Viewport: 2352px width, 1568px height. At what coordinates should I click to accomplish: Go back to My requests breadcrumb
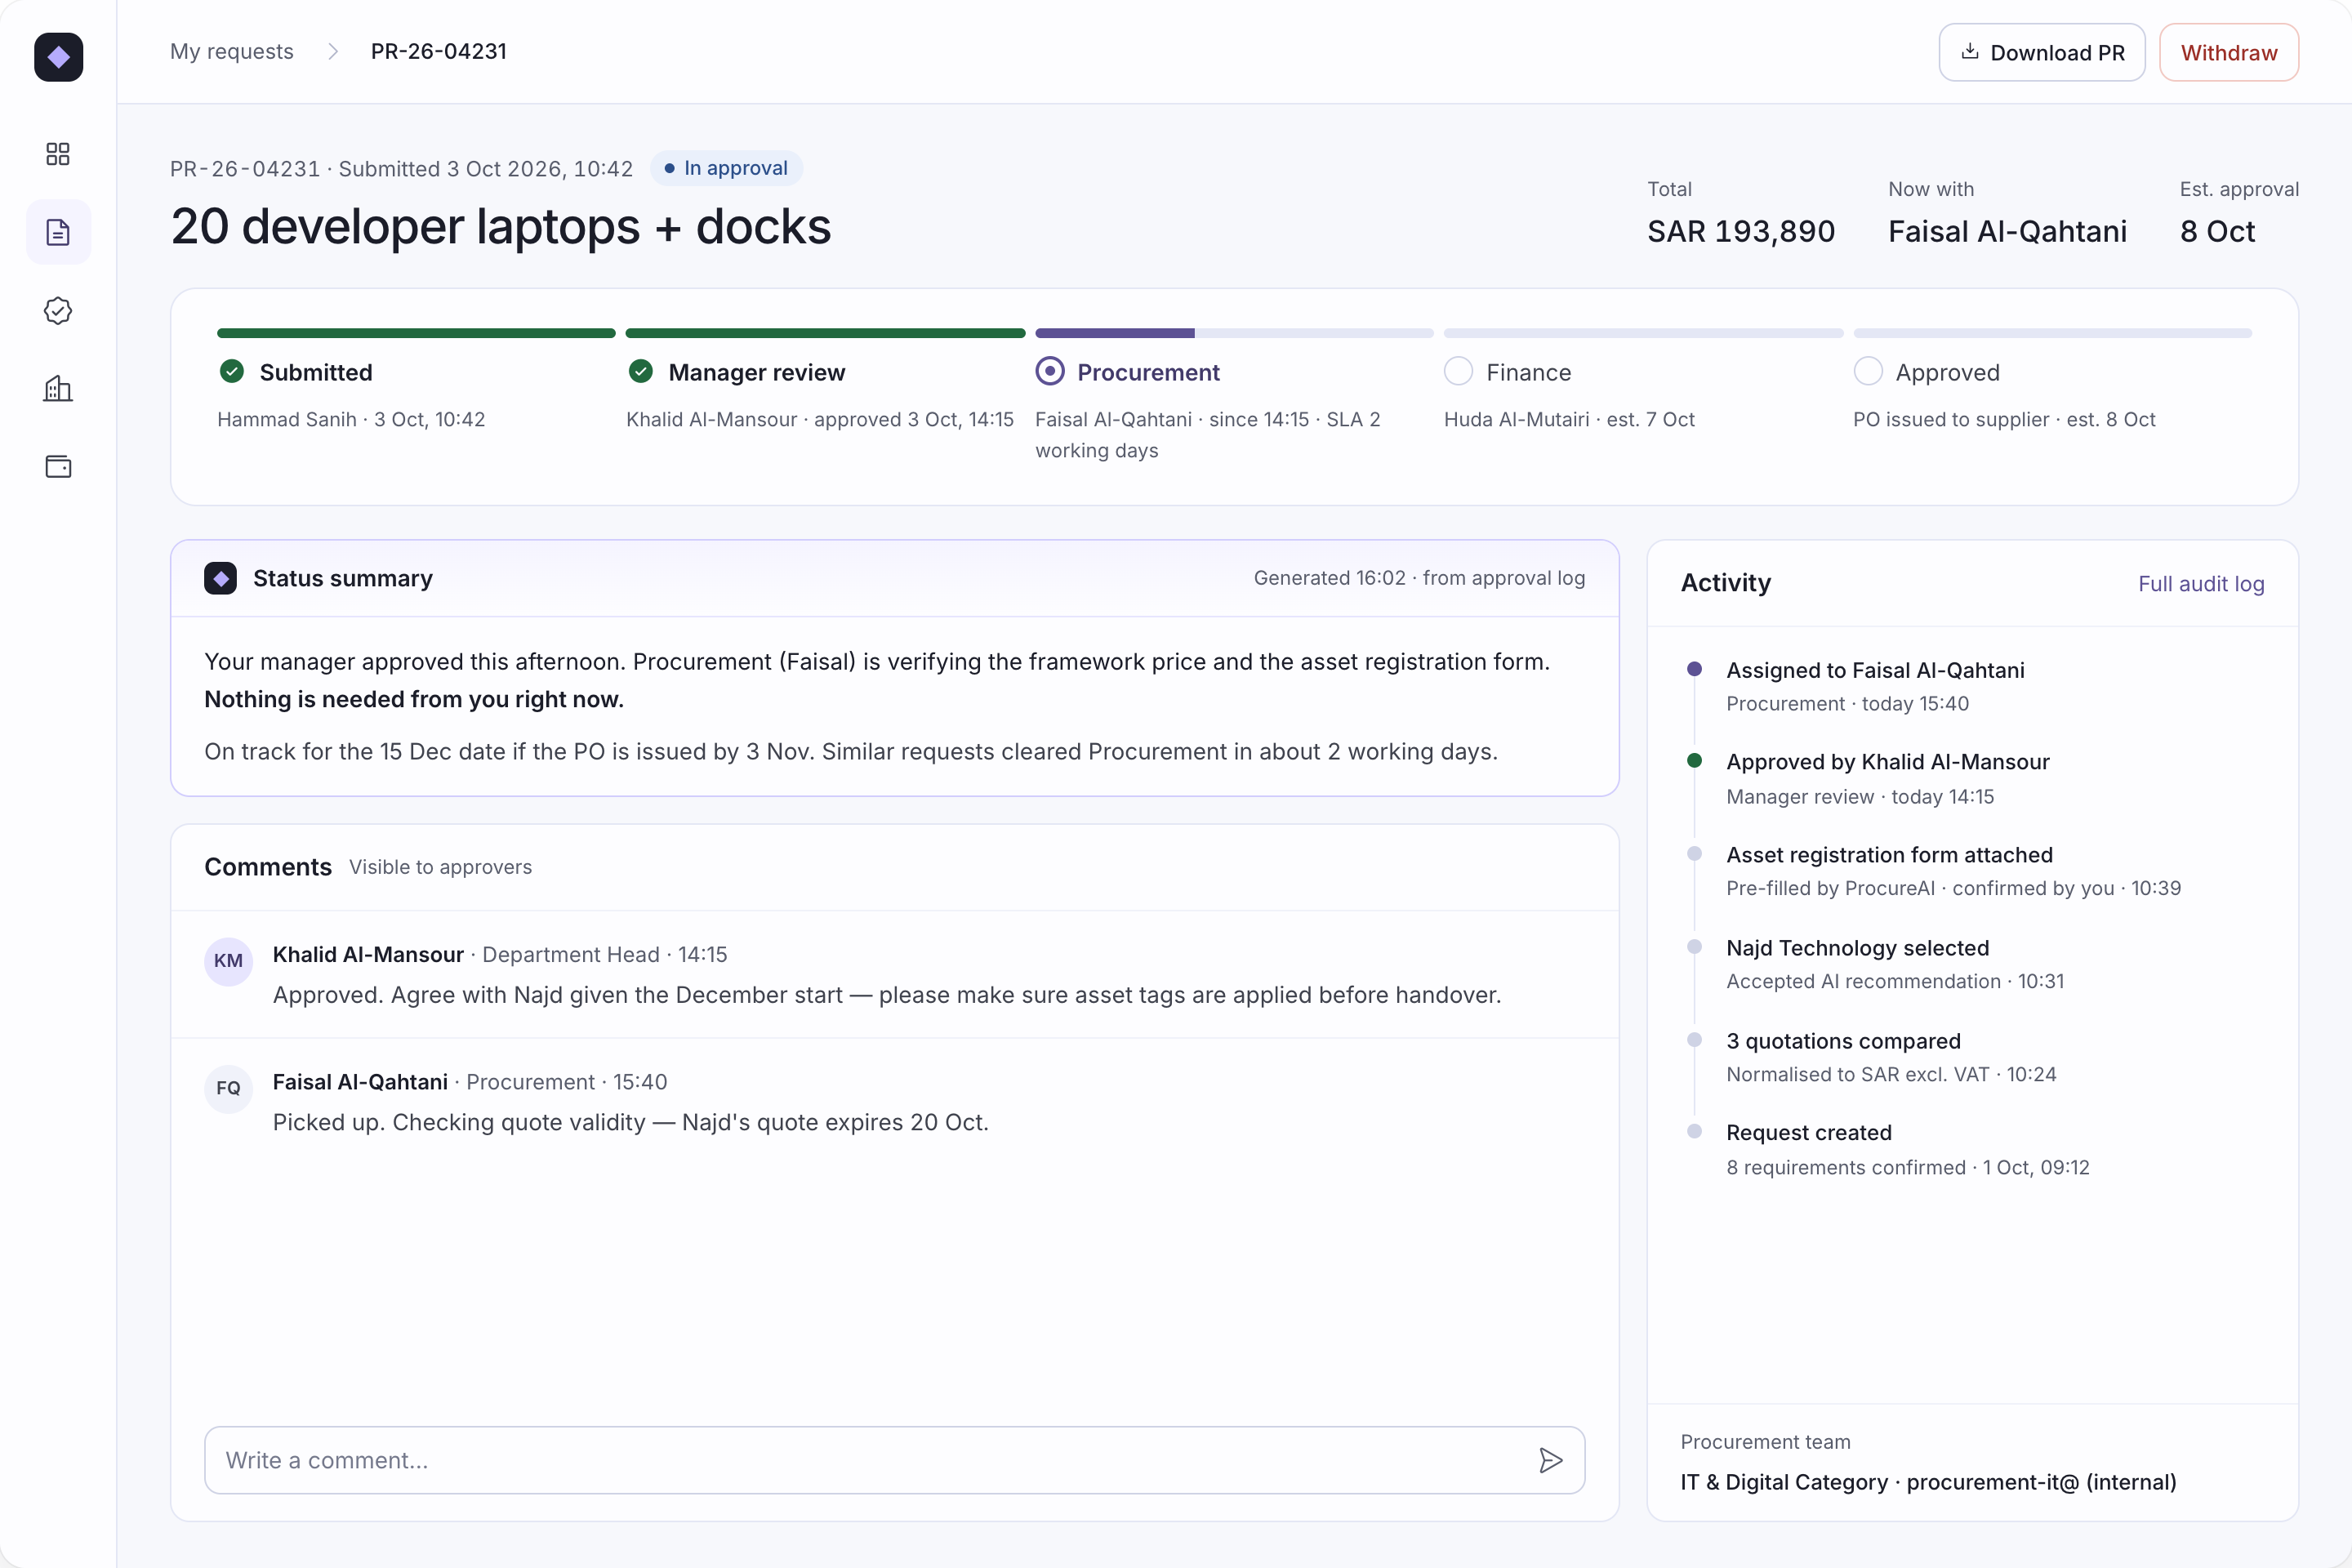[x=232, y=51]
